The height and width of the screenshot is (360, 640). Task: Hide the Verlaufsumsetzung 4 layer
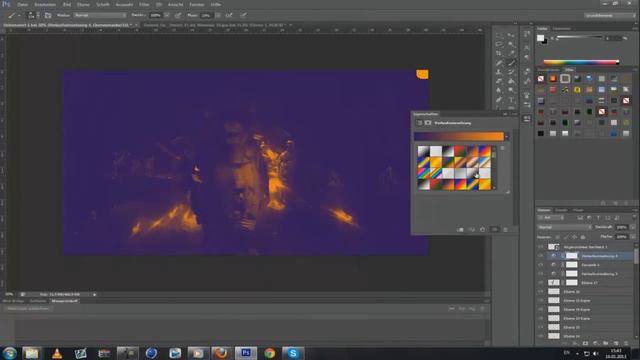(x=541, y=256)
